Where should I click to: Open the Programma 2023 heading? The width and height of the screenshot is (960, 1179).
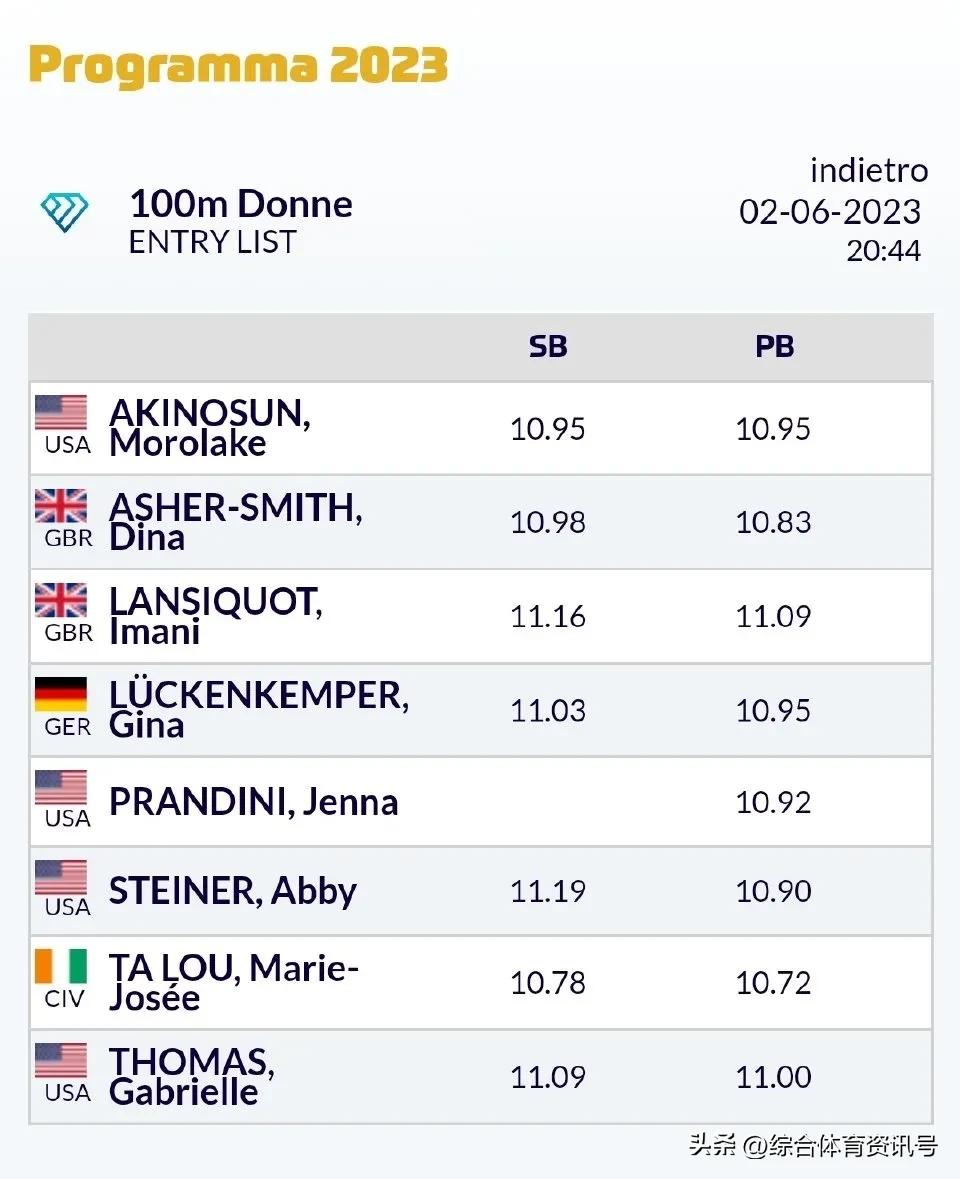[x=238, y=66]
